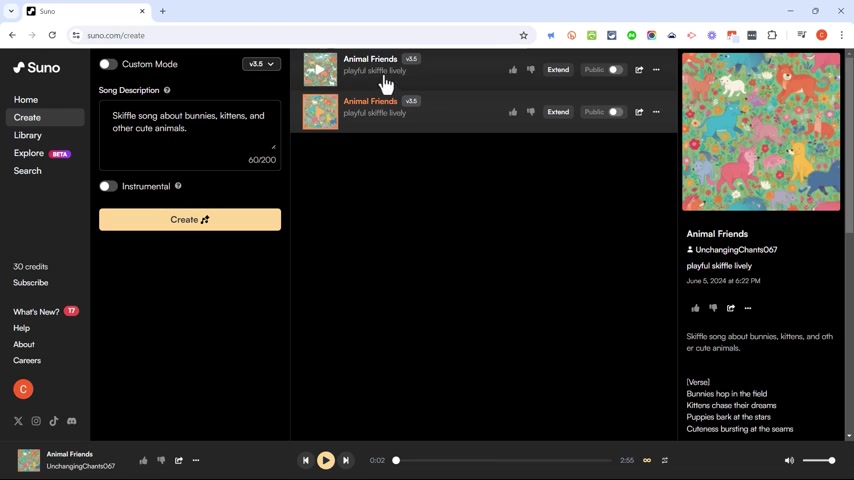Go to Home in the sidebar
854x480 pixels.
pos(26,100)
